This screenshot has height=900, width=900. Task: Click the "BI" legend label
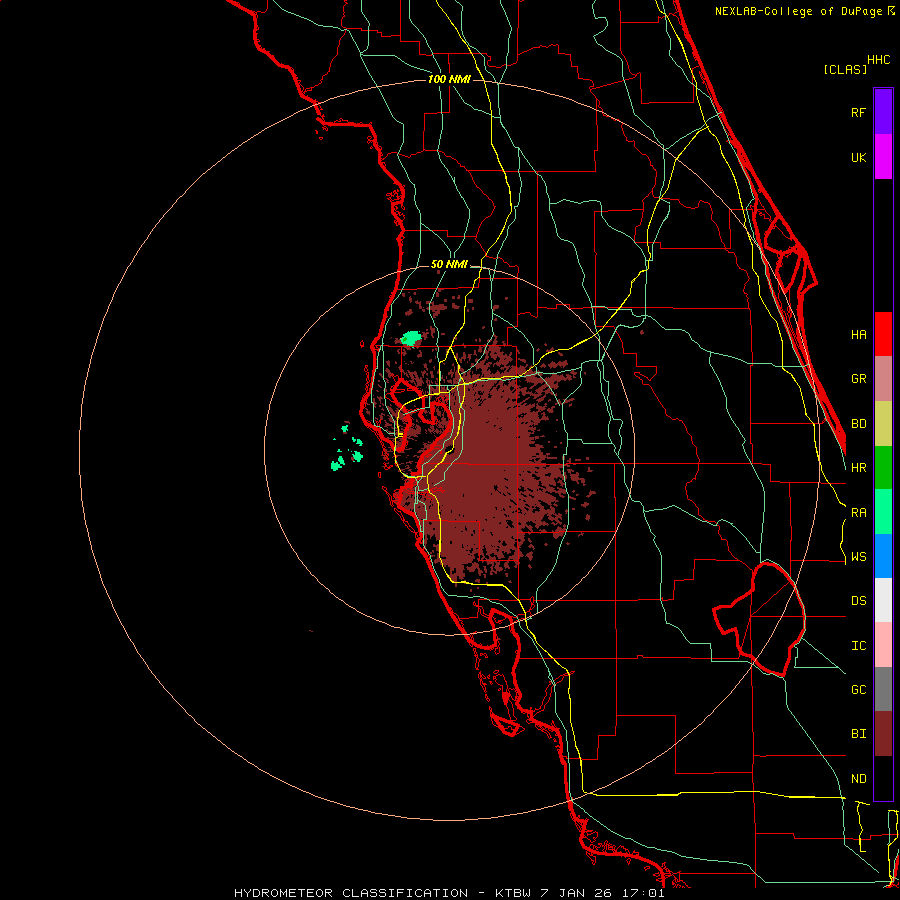point(858,734)
